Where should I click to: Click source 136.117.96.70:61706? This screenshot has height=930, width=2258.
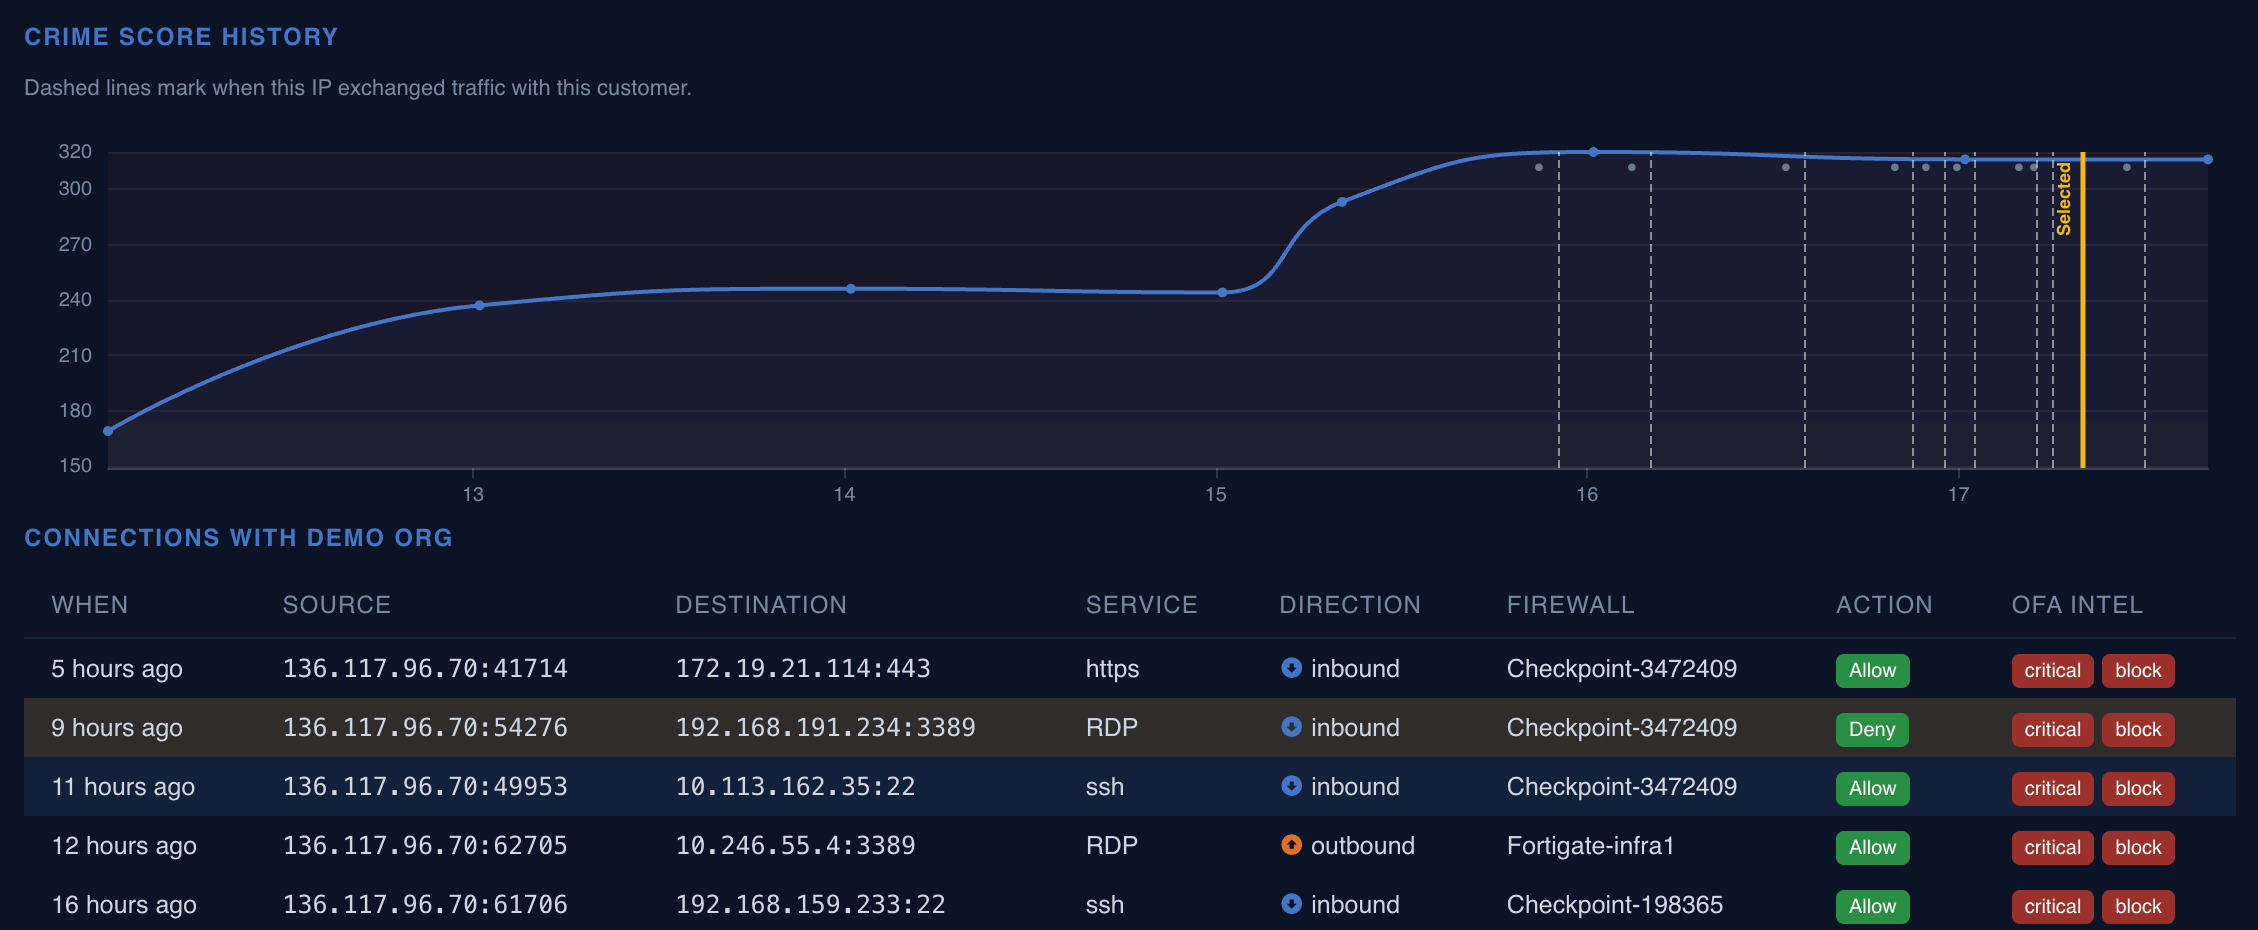point(425,904)
